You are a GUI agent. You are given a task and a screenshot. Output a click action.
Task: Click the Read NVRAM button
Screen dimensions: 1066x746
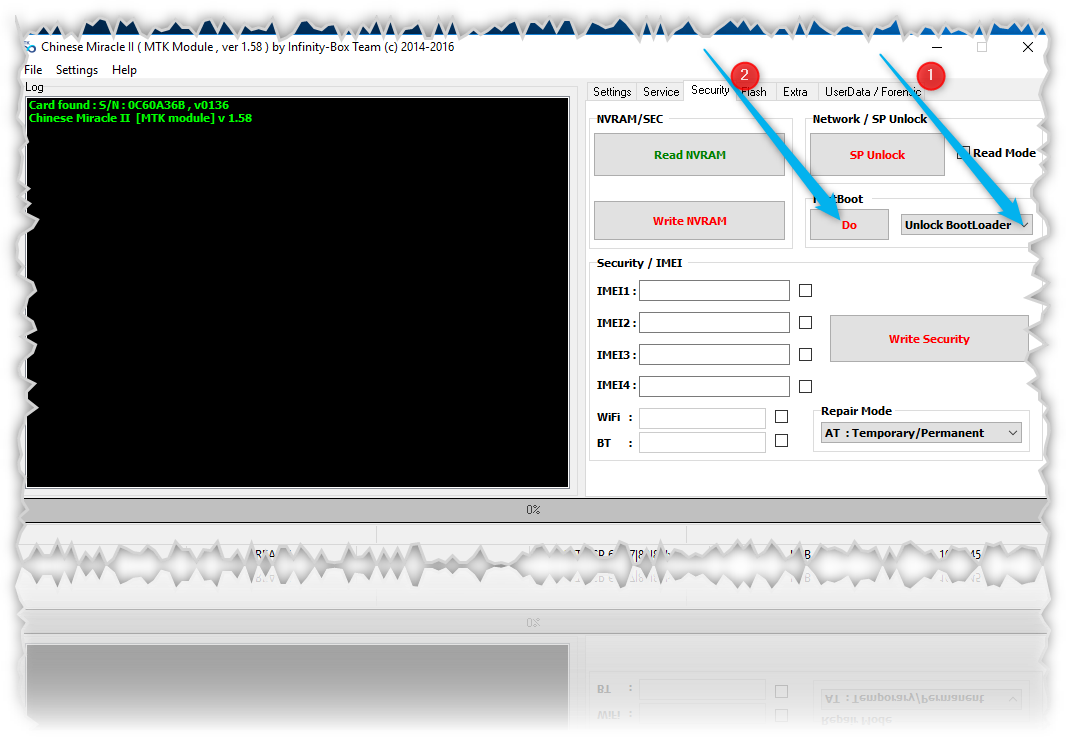689,154
